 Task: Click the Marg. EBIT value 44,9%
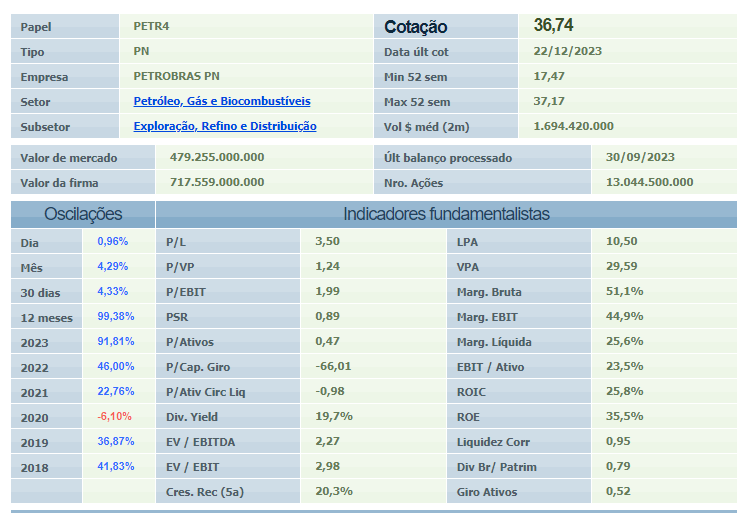point(624,316)
